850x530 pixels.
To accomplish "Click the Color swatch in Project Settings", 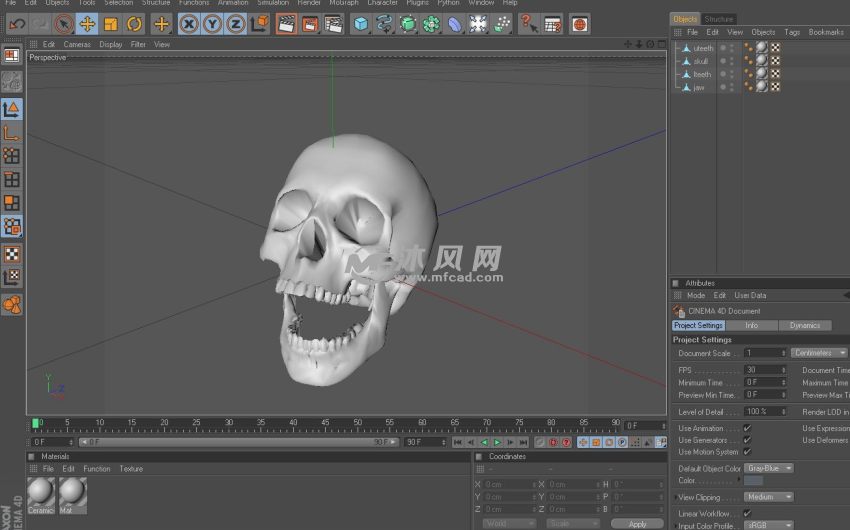I will pos(754,481).
